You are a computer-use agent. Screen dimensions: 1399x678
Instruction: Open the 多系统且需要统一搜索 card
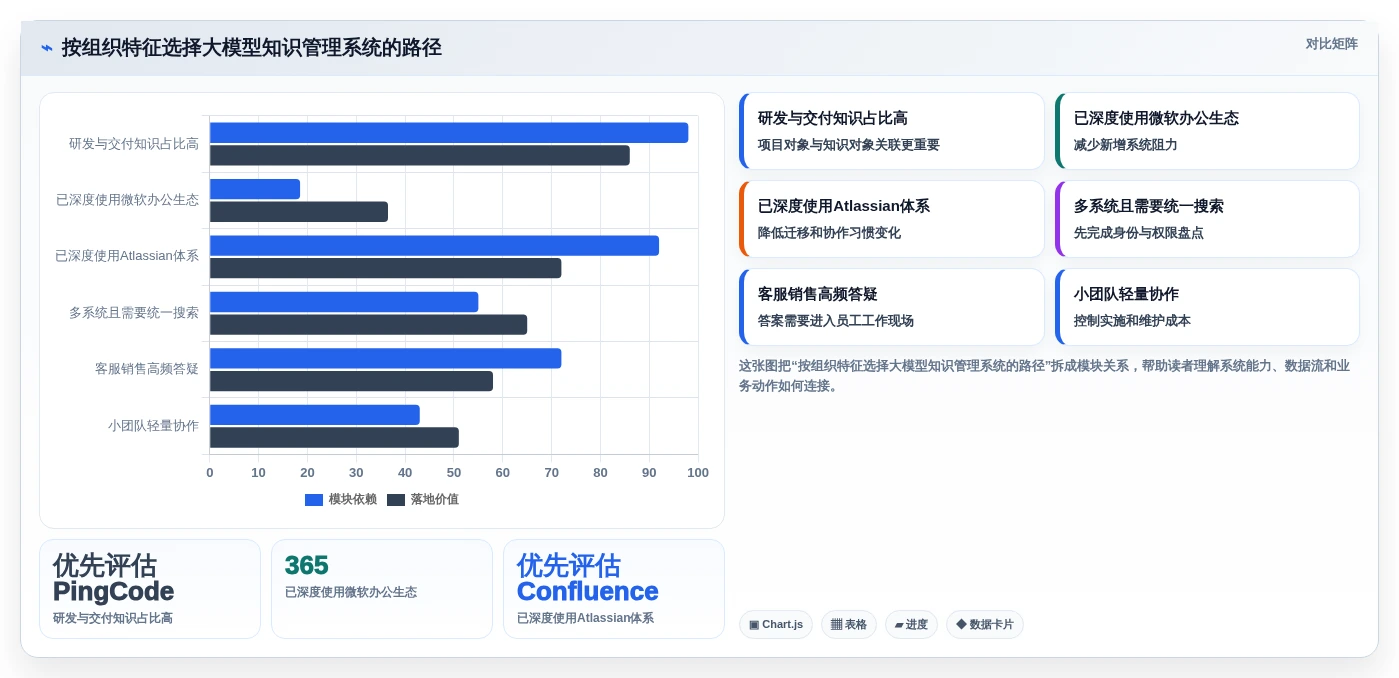(x=1207, y=219)
